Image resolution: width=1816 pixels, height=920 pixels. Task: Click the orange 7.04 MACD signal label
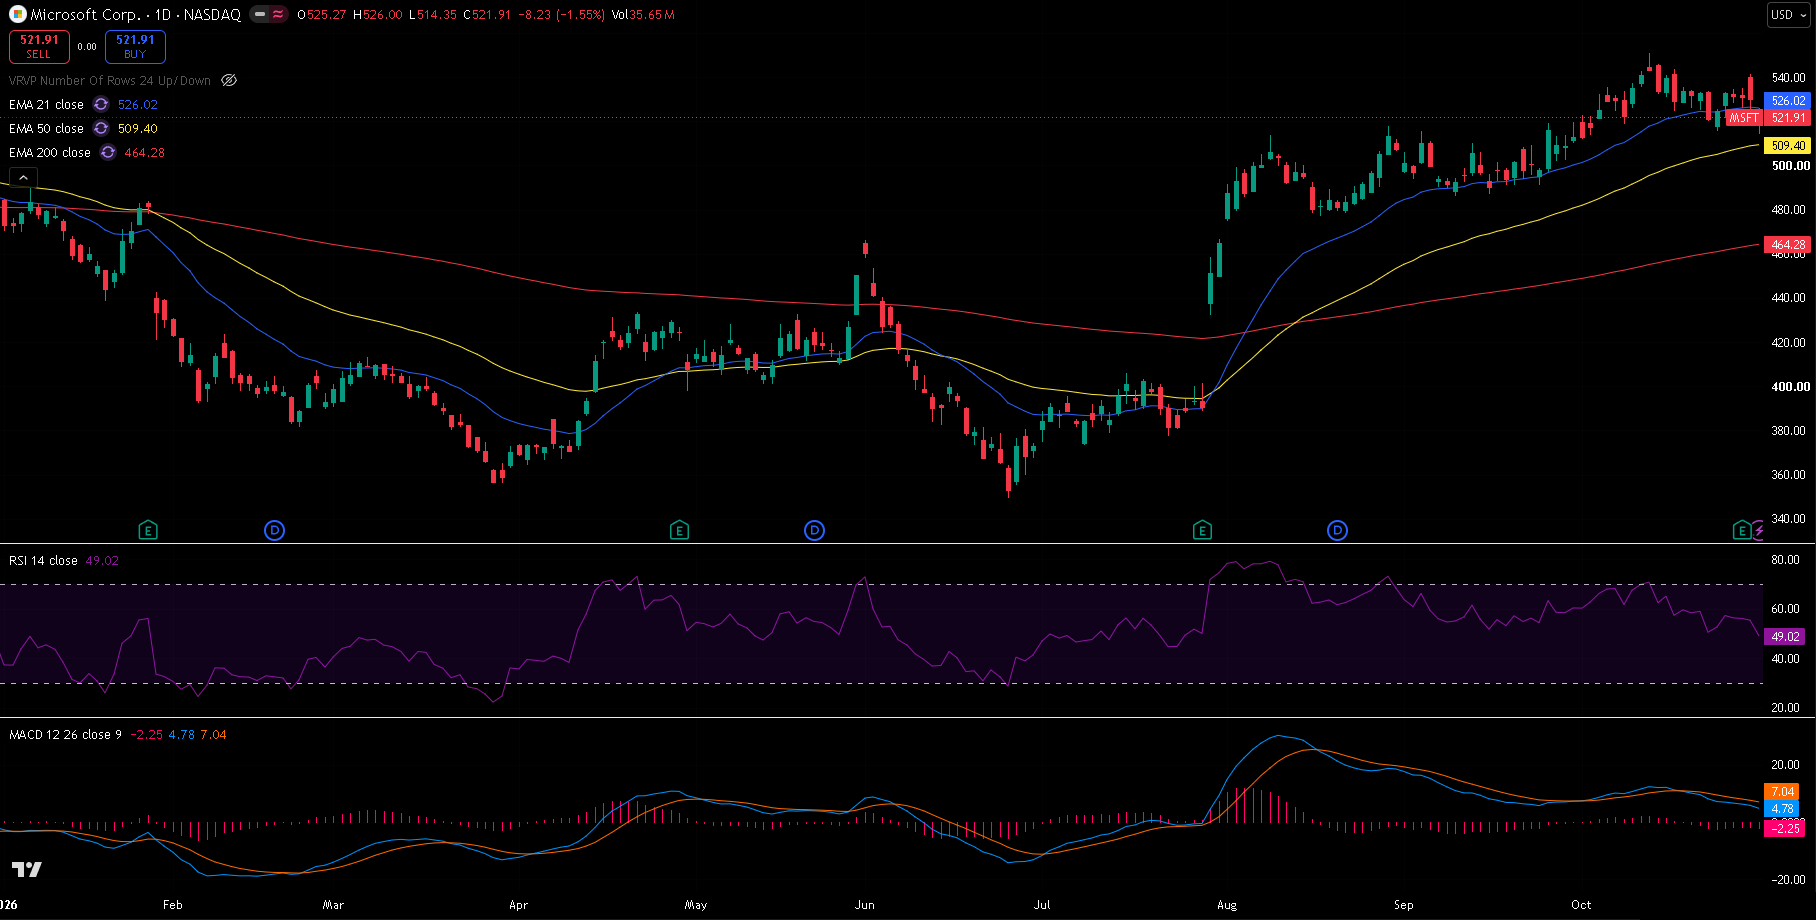(1782, 791)
